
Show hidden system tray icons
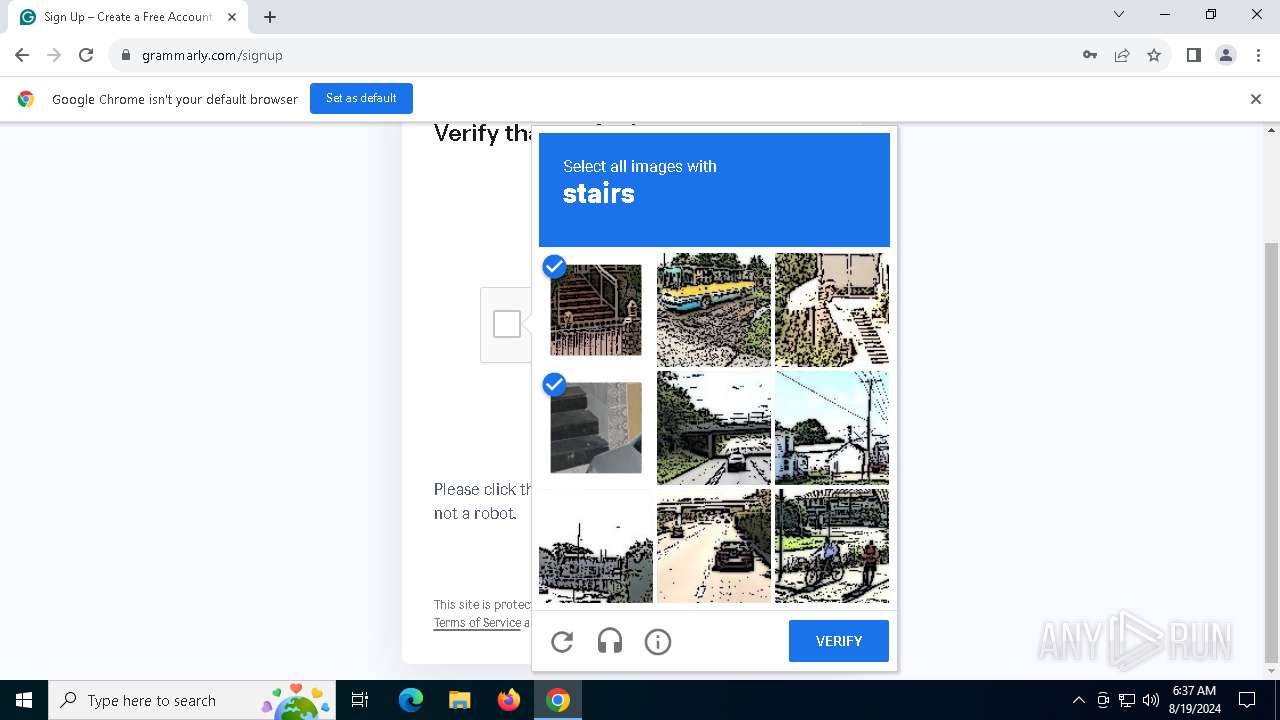(1078, 700)
